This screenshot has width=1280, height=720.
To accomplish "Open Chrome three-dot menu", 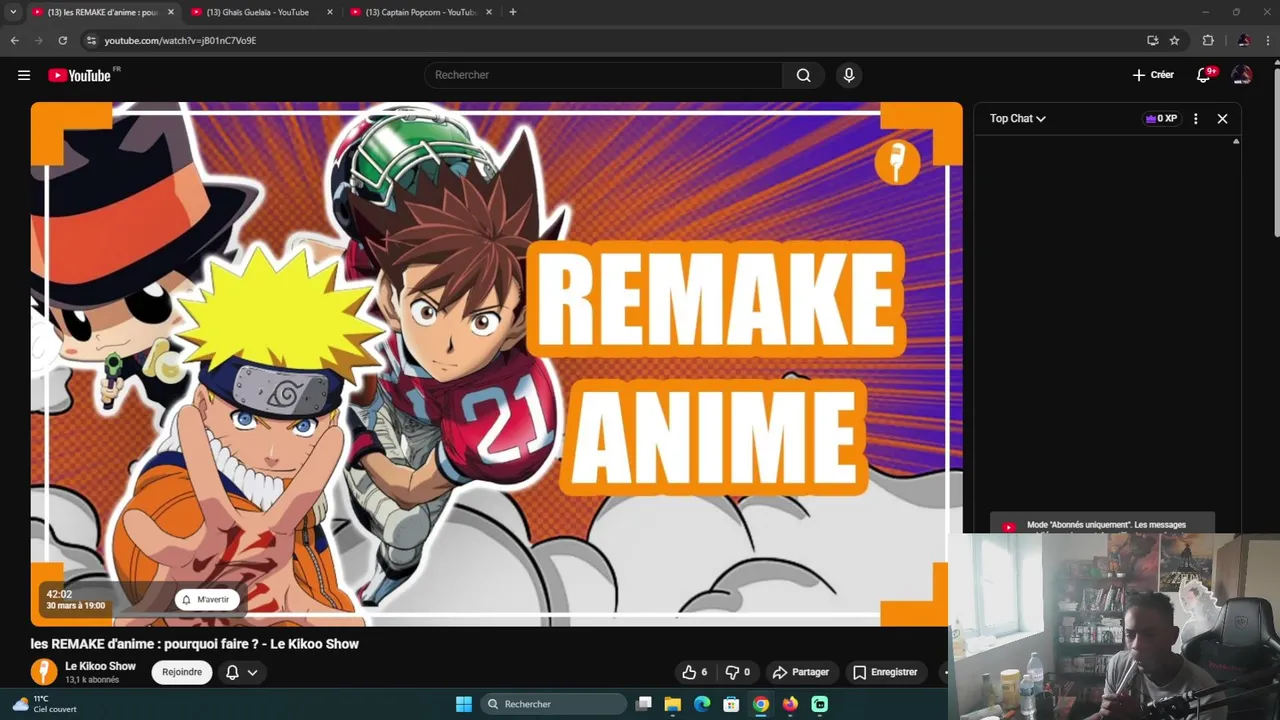I will coord(1268,40).
